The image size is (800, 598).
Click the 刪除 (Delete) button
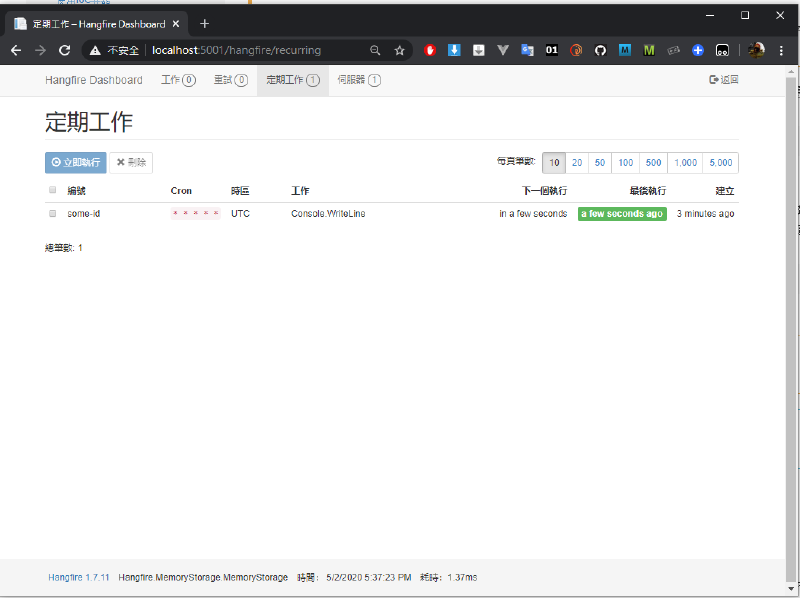[131, 162]
